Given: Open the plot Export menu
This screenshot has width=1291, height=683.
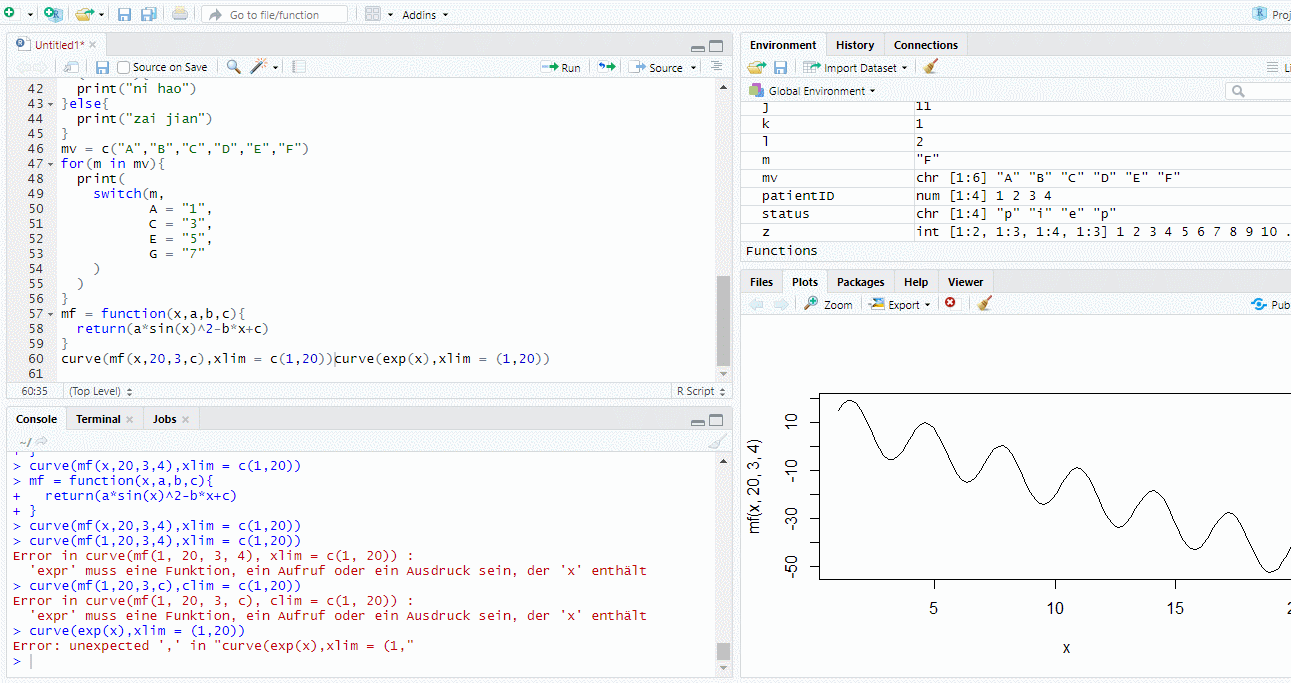Looking at the screenshot, I should click(900, 304).
